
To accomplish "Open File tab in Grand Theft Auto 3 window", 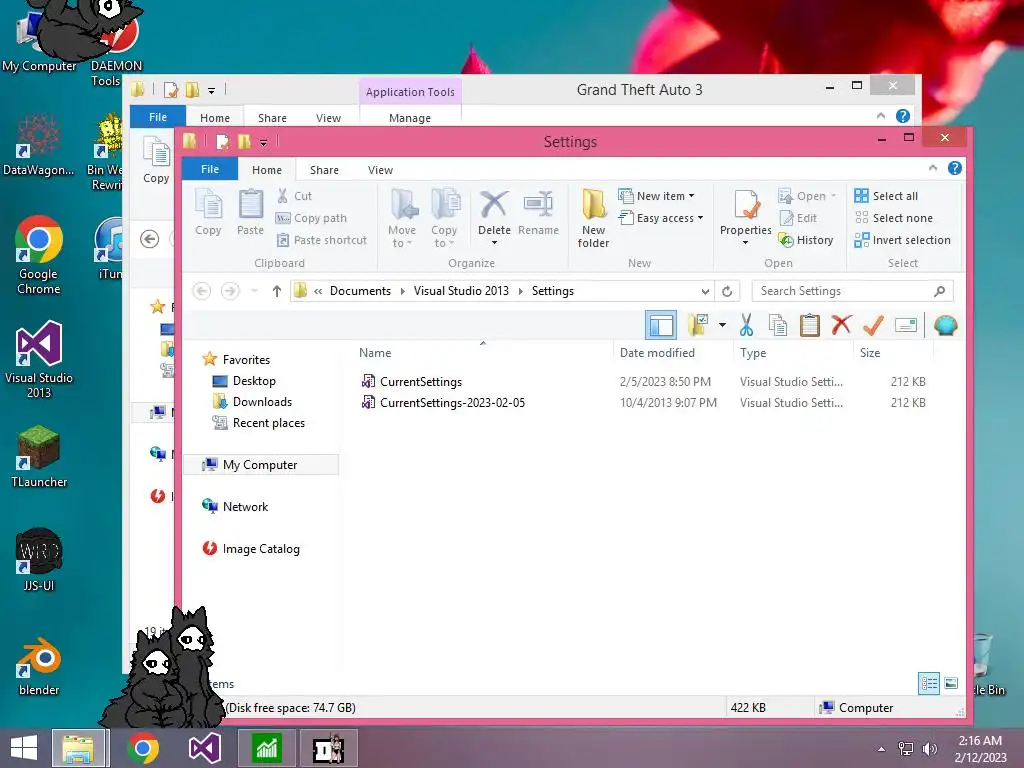I will [158, 117].
